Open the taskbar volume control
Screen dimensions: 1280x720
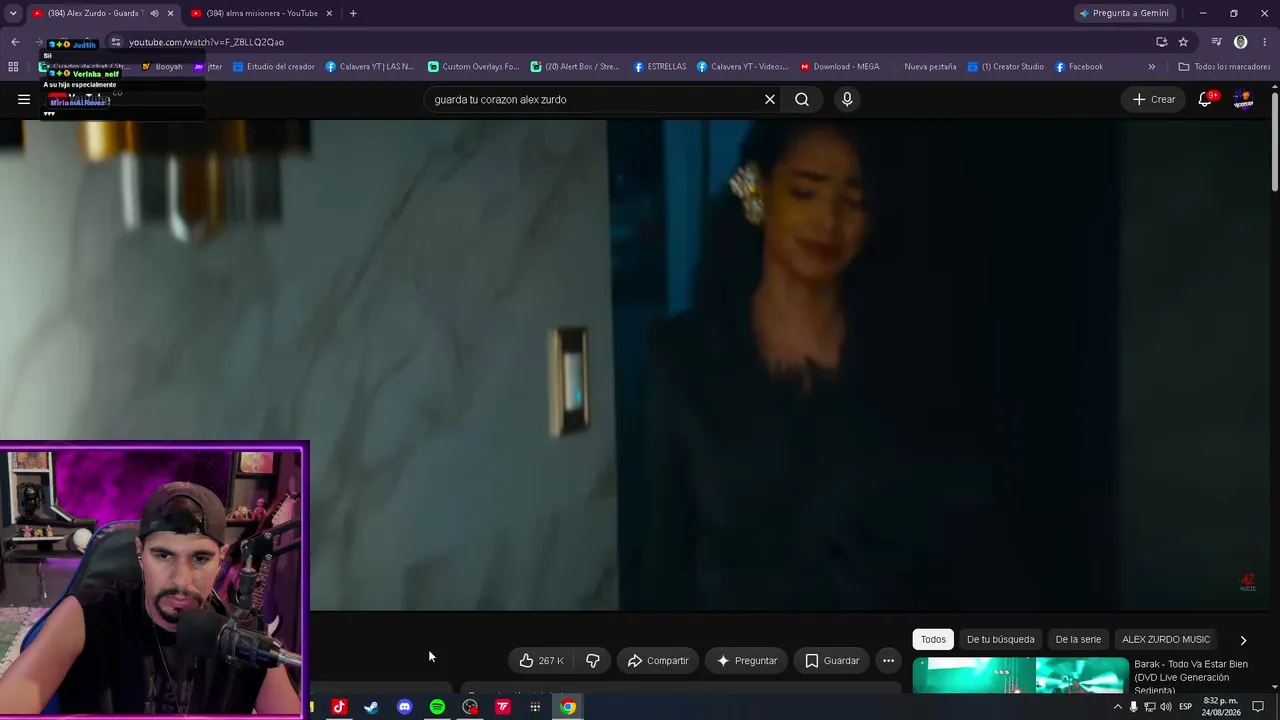[x=1165, y=707]
